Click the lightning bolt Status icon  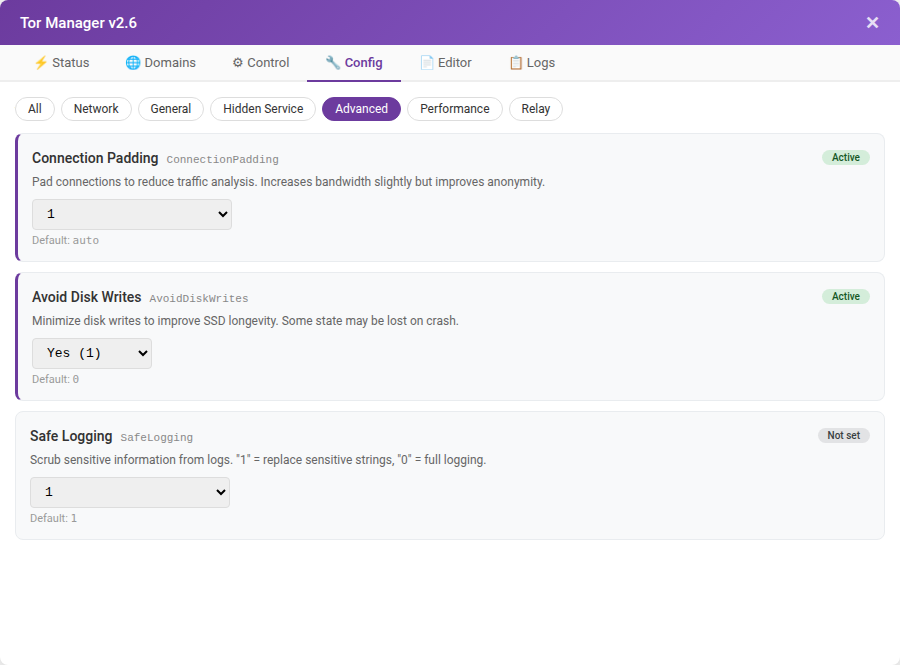[x=41, y=63]
